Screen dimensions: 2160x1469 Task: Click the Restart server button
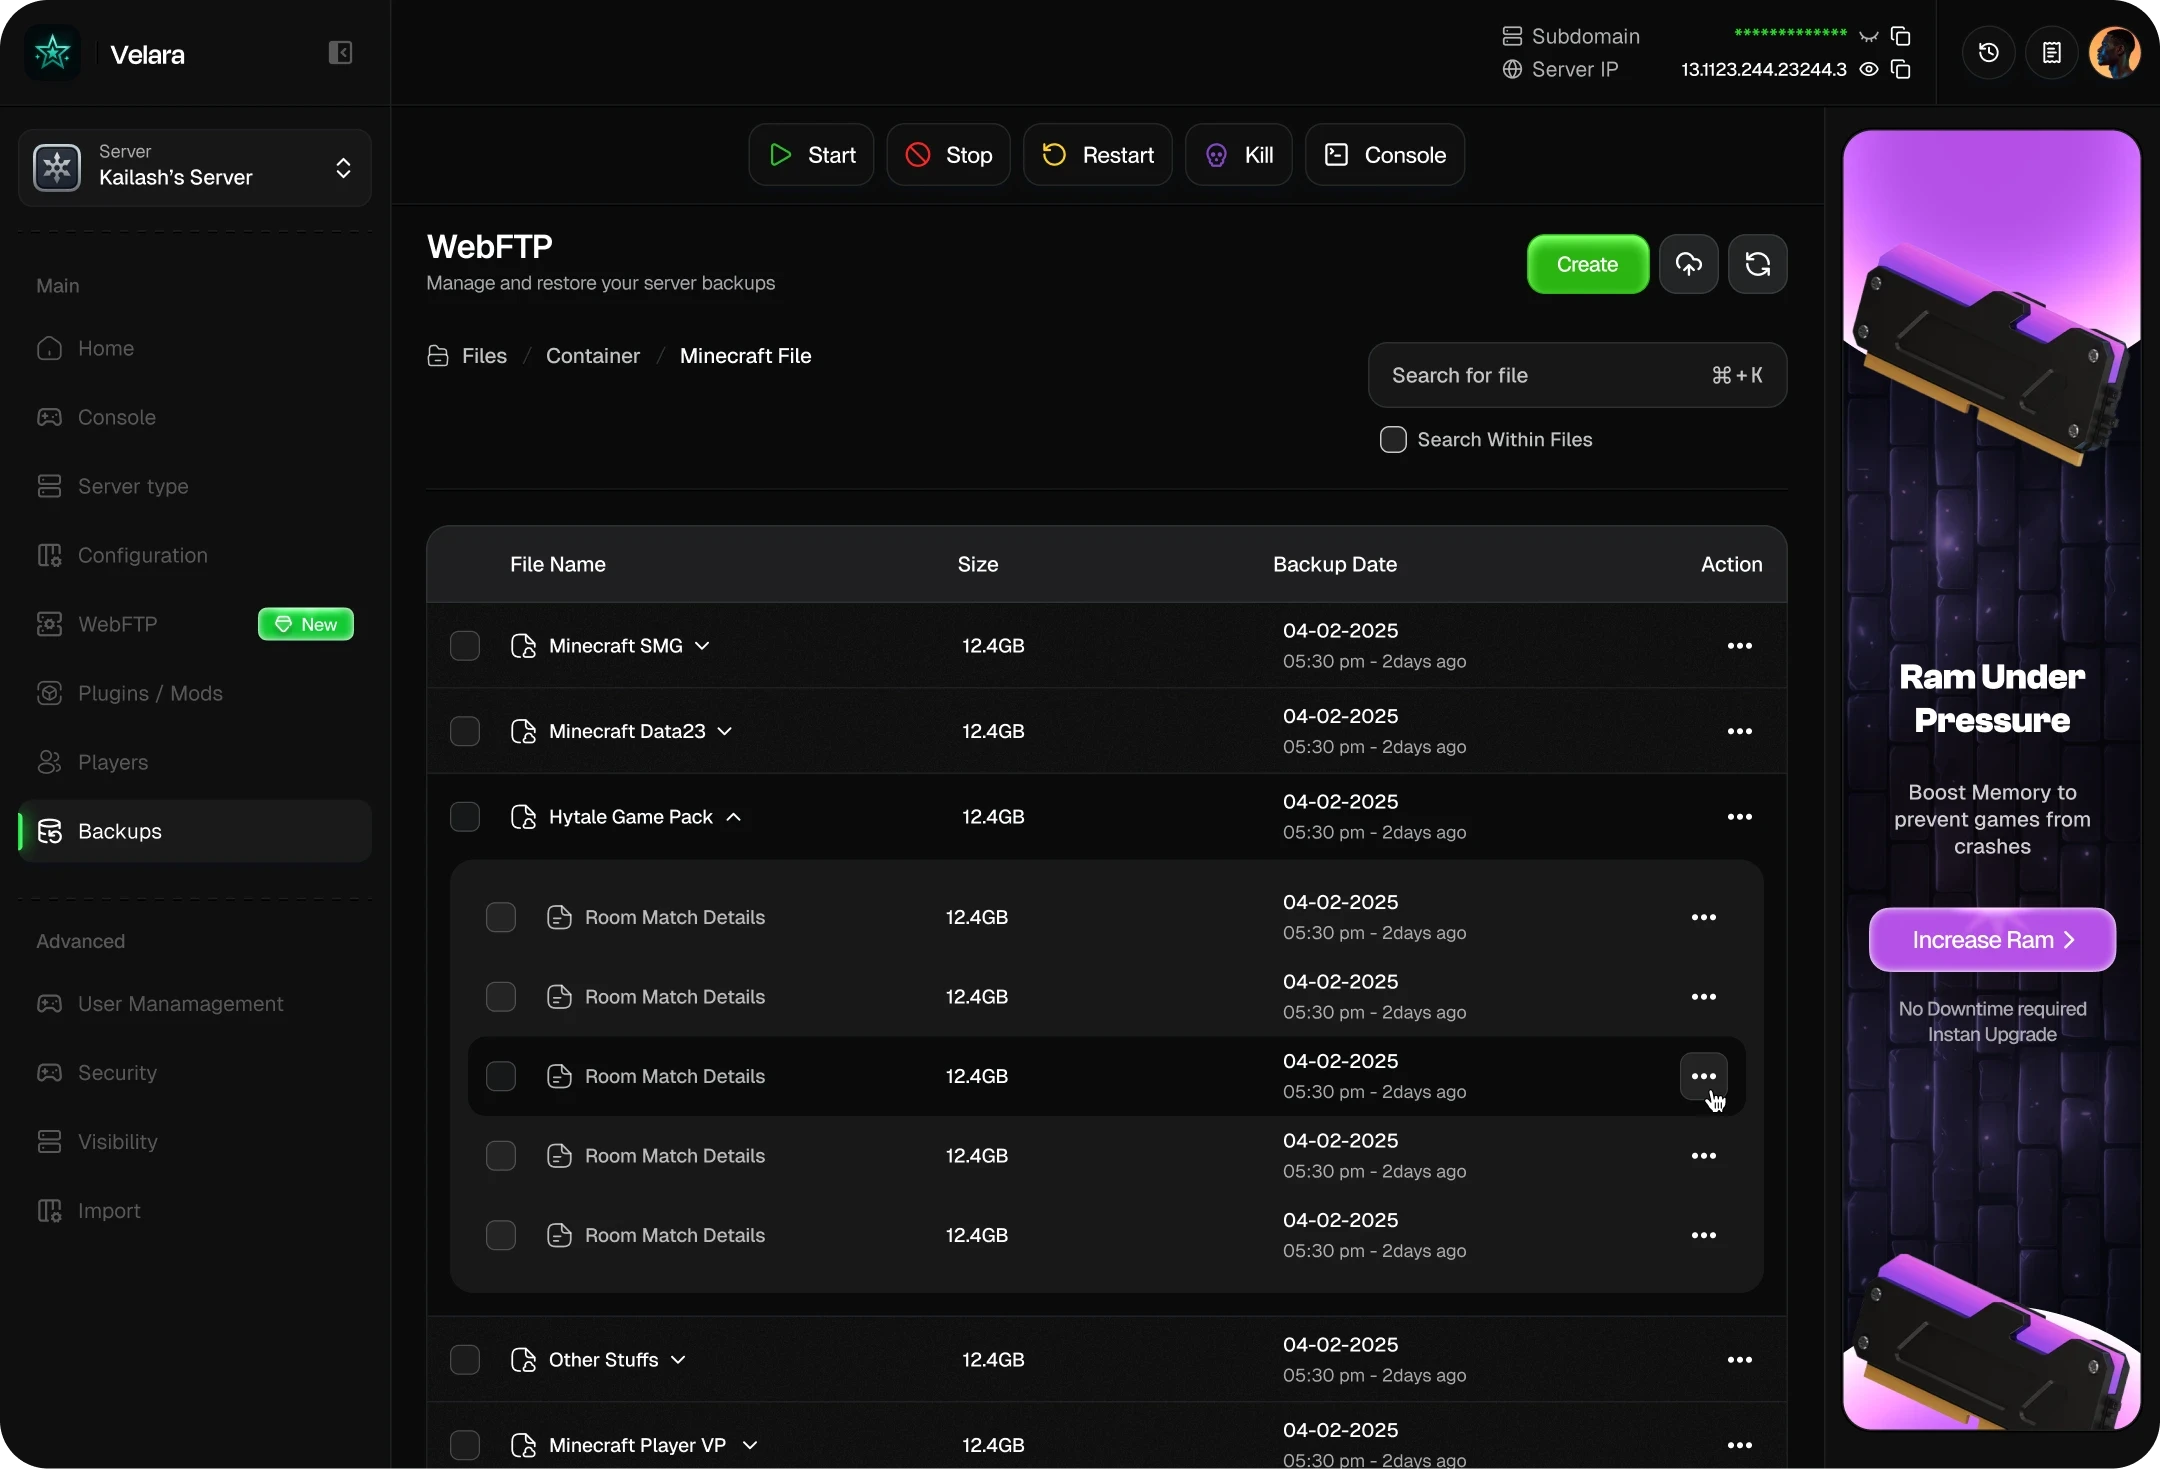pos(1097,155)
